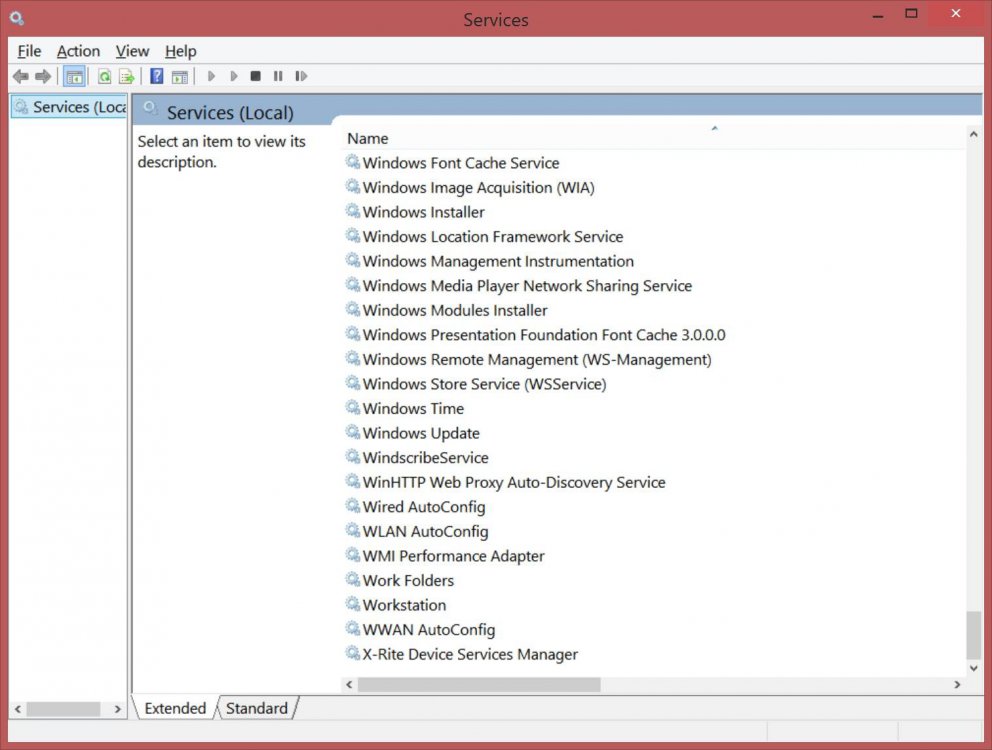Switch to the Standard tab
Viewport: 992px width, 750px height.
tap(257, 708)
